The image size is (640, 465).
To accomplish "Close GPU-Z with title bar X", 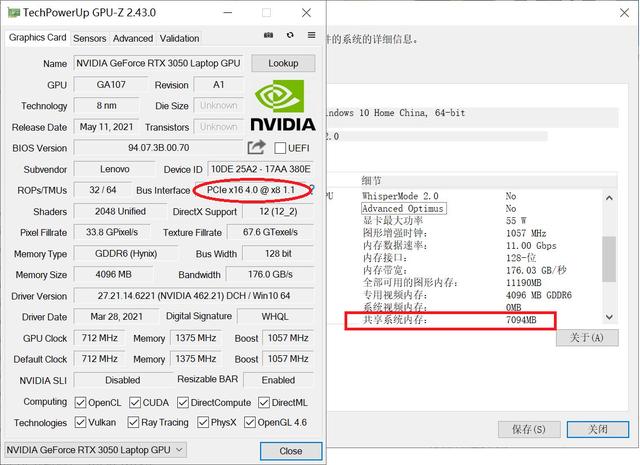I will tap(306, 13).
